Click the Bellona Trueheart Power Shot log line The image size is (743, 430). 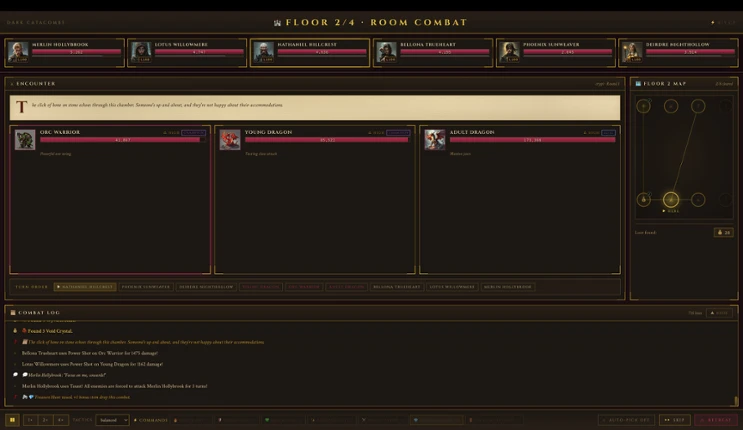pos(90,353)
